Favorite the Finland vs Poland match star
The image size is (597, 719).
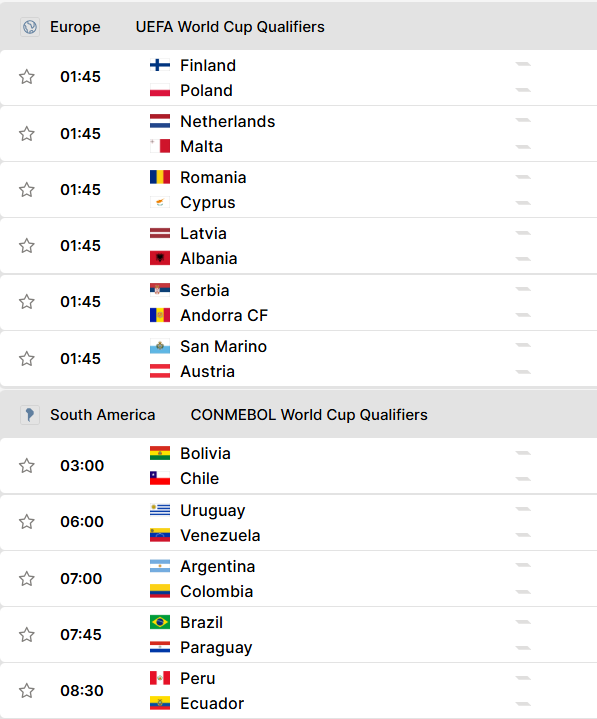[27, 77]
